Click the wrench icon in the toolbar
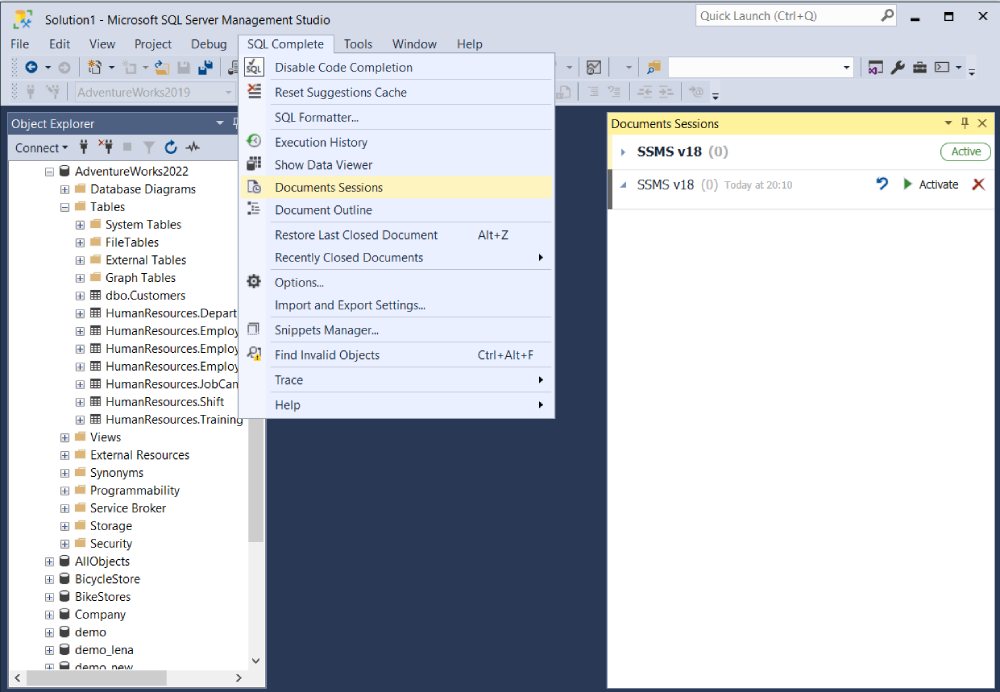The width and height of the screenshot is (1000, 692). [x=897, y=67]
